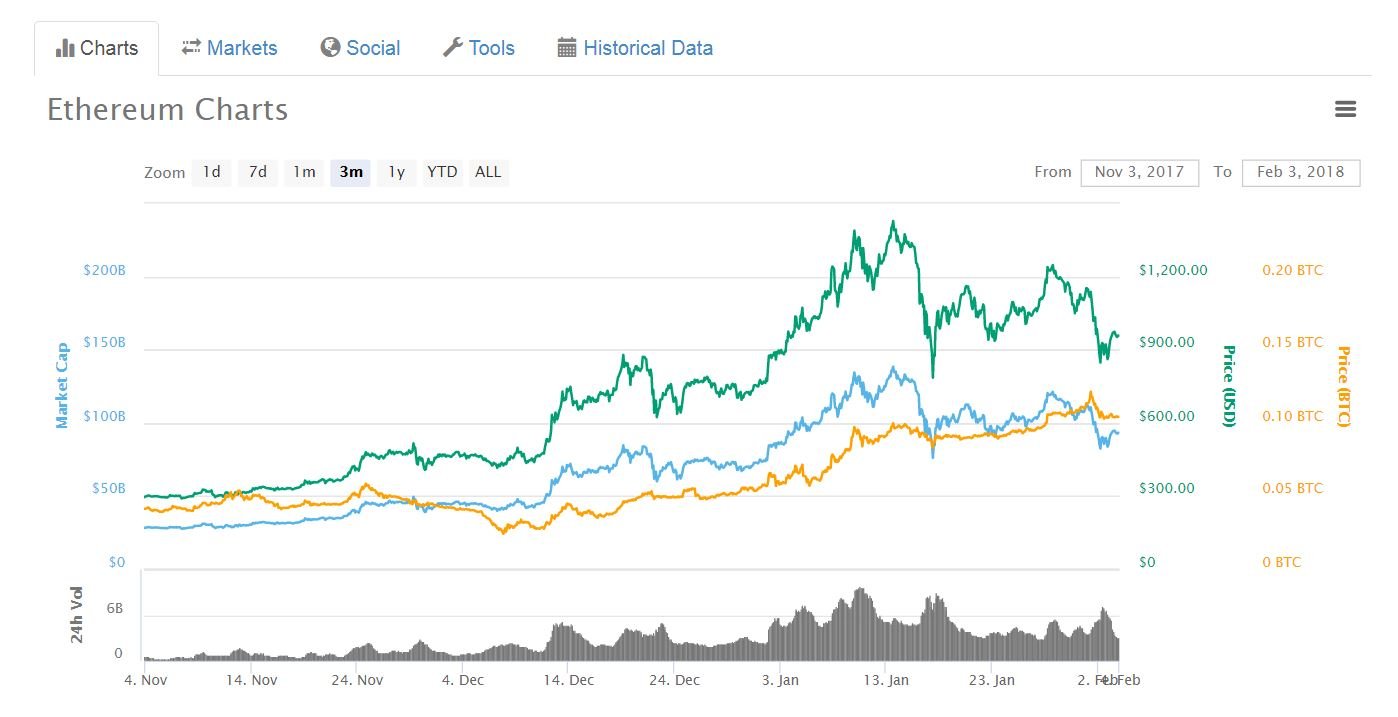
Task: Open the Historical Data tab
Action: click(x=635, y=48)
